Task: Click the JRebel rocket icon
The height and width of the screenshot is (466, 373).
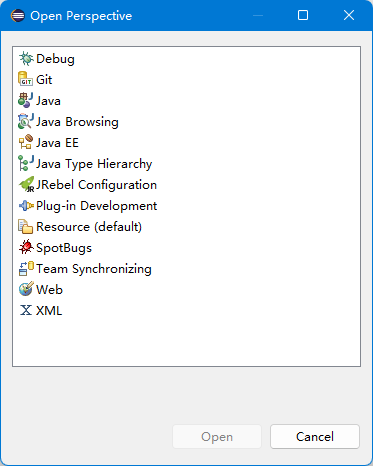Action: [26, 185]
